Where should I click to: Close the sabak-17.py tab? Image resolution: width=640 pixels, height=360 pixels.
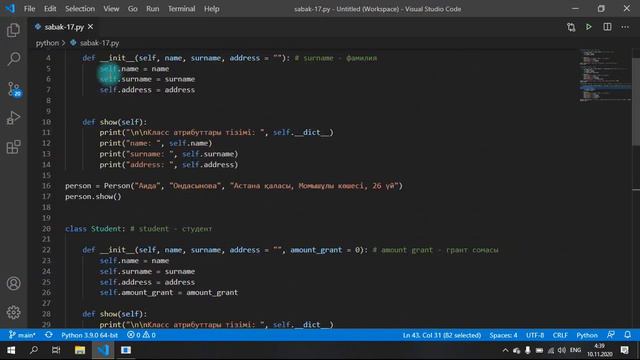[x=90, y=27]
